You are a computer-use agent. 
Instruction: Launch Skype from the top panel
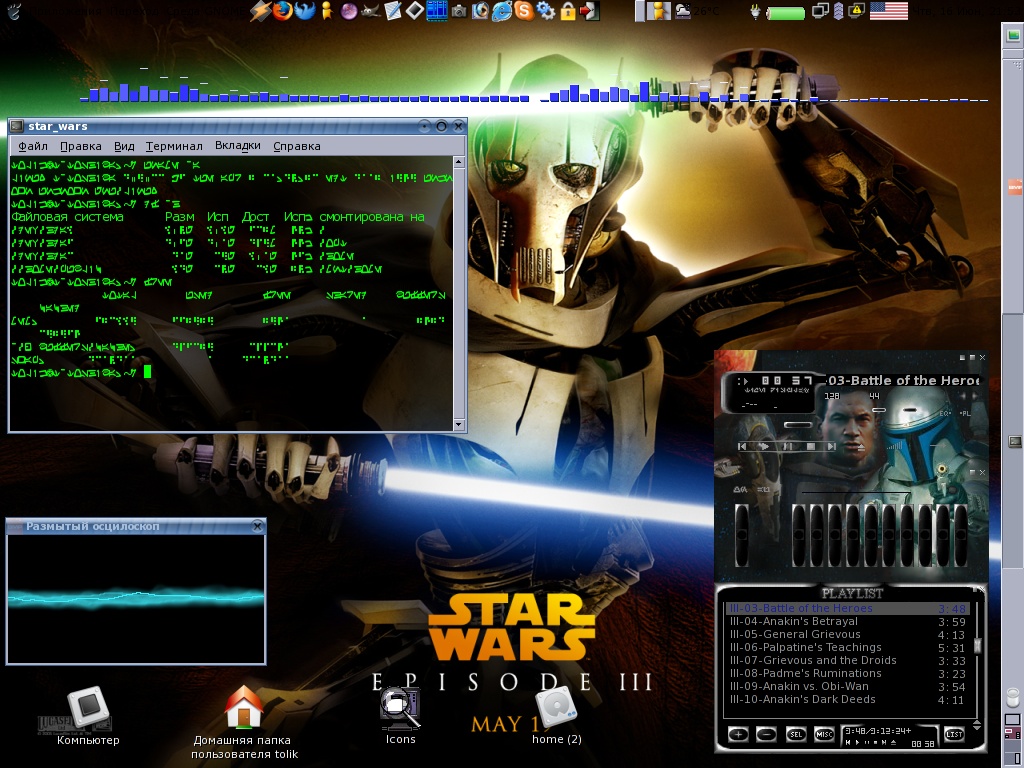point(524,10)
